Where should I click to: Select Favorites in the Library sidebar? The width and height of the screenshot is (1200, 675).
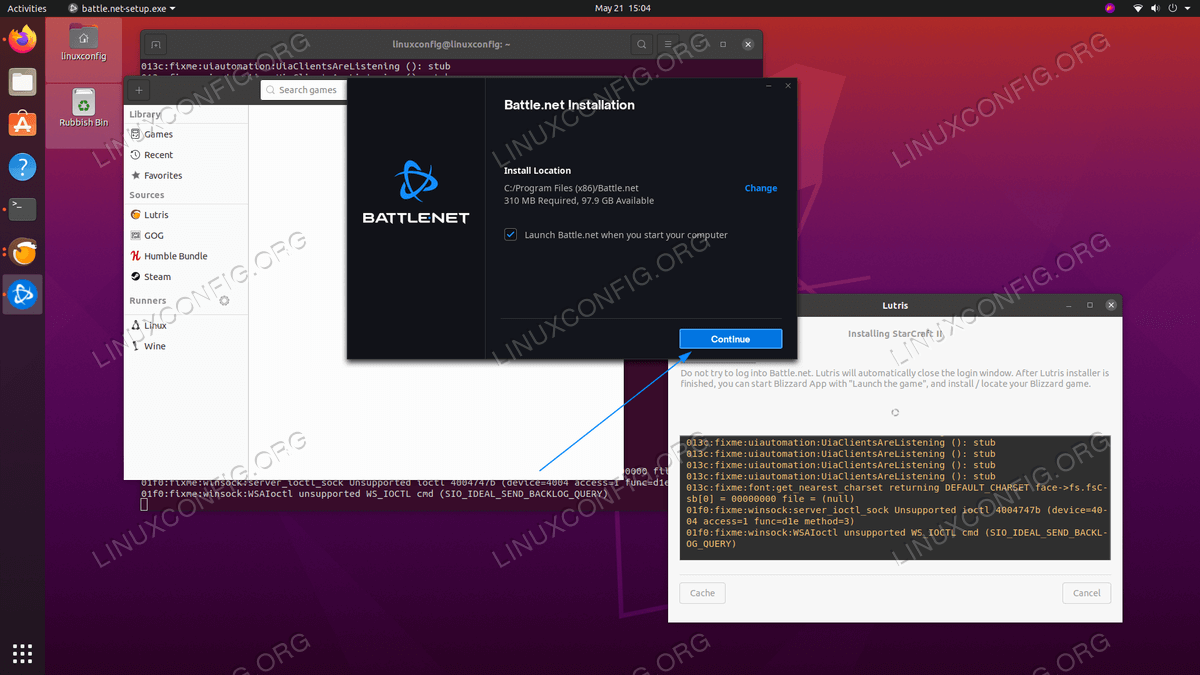162,175
